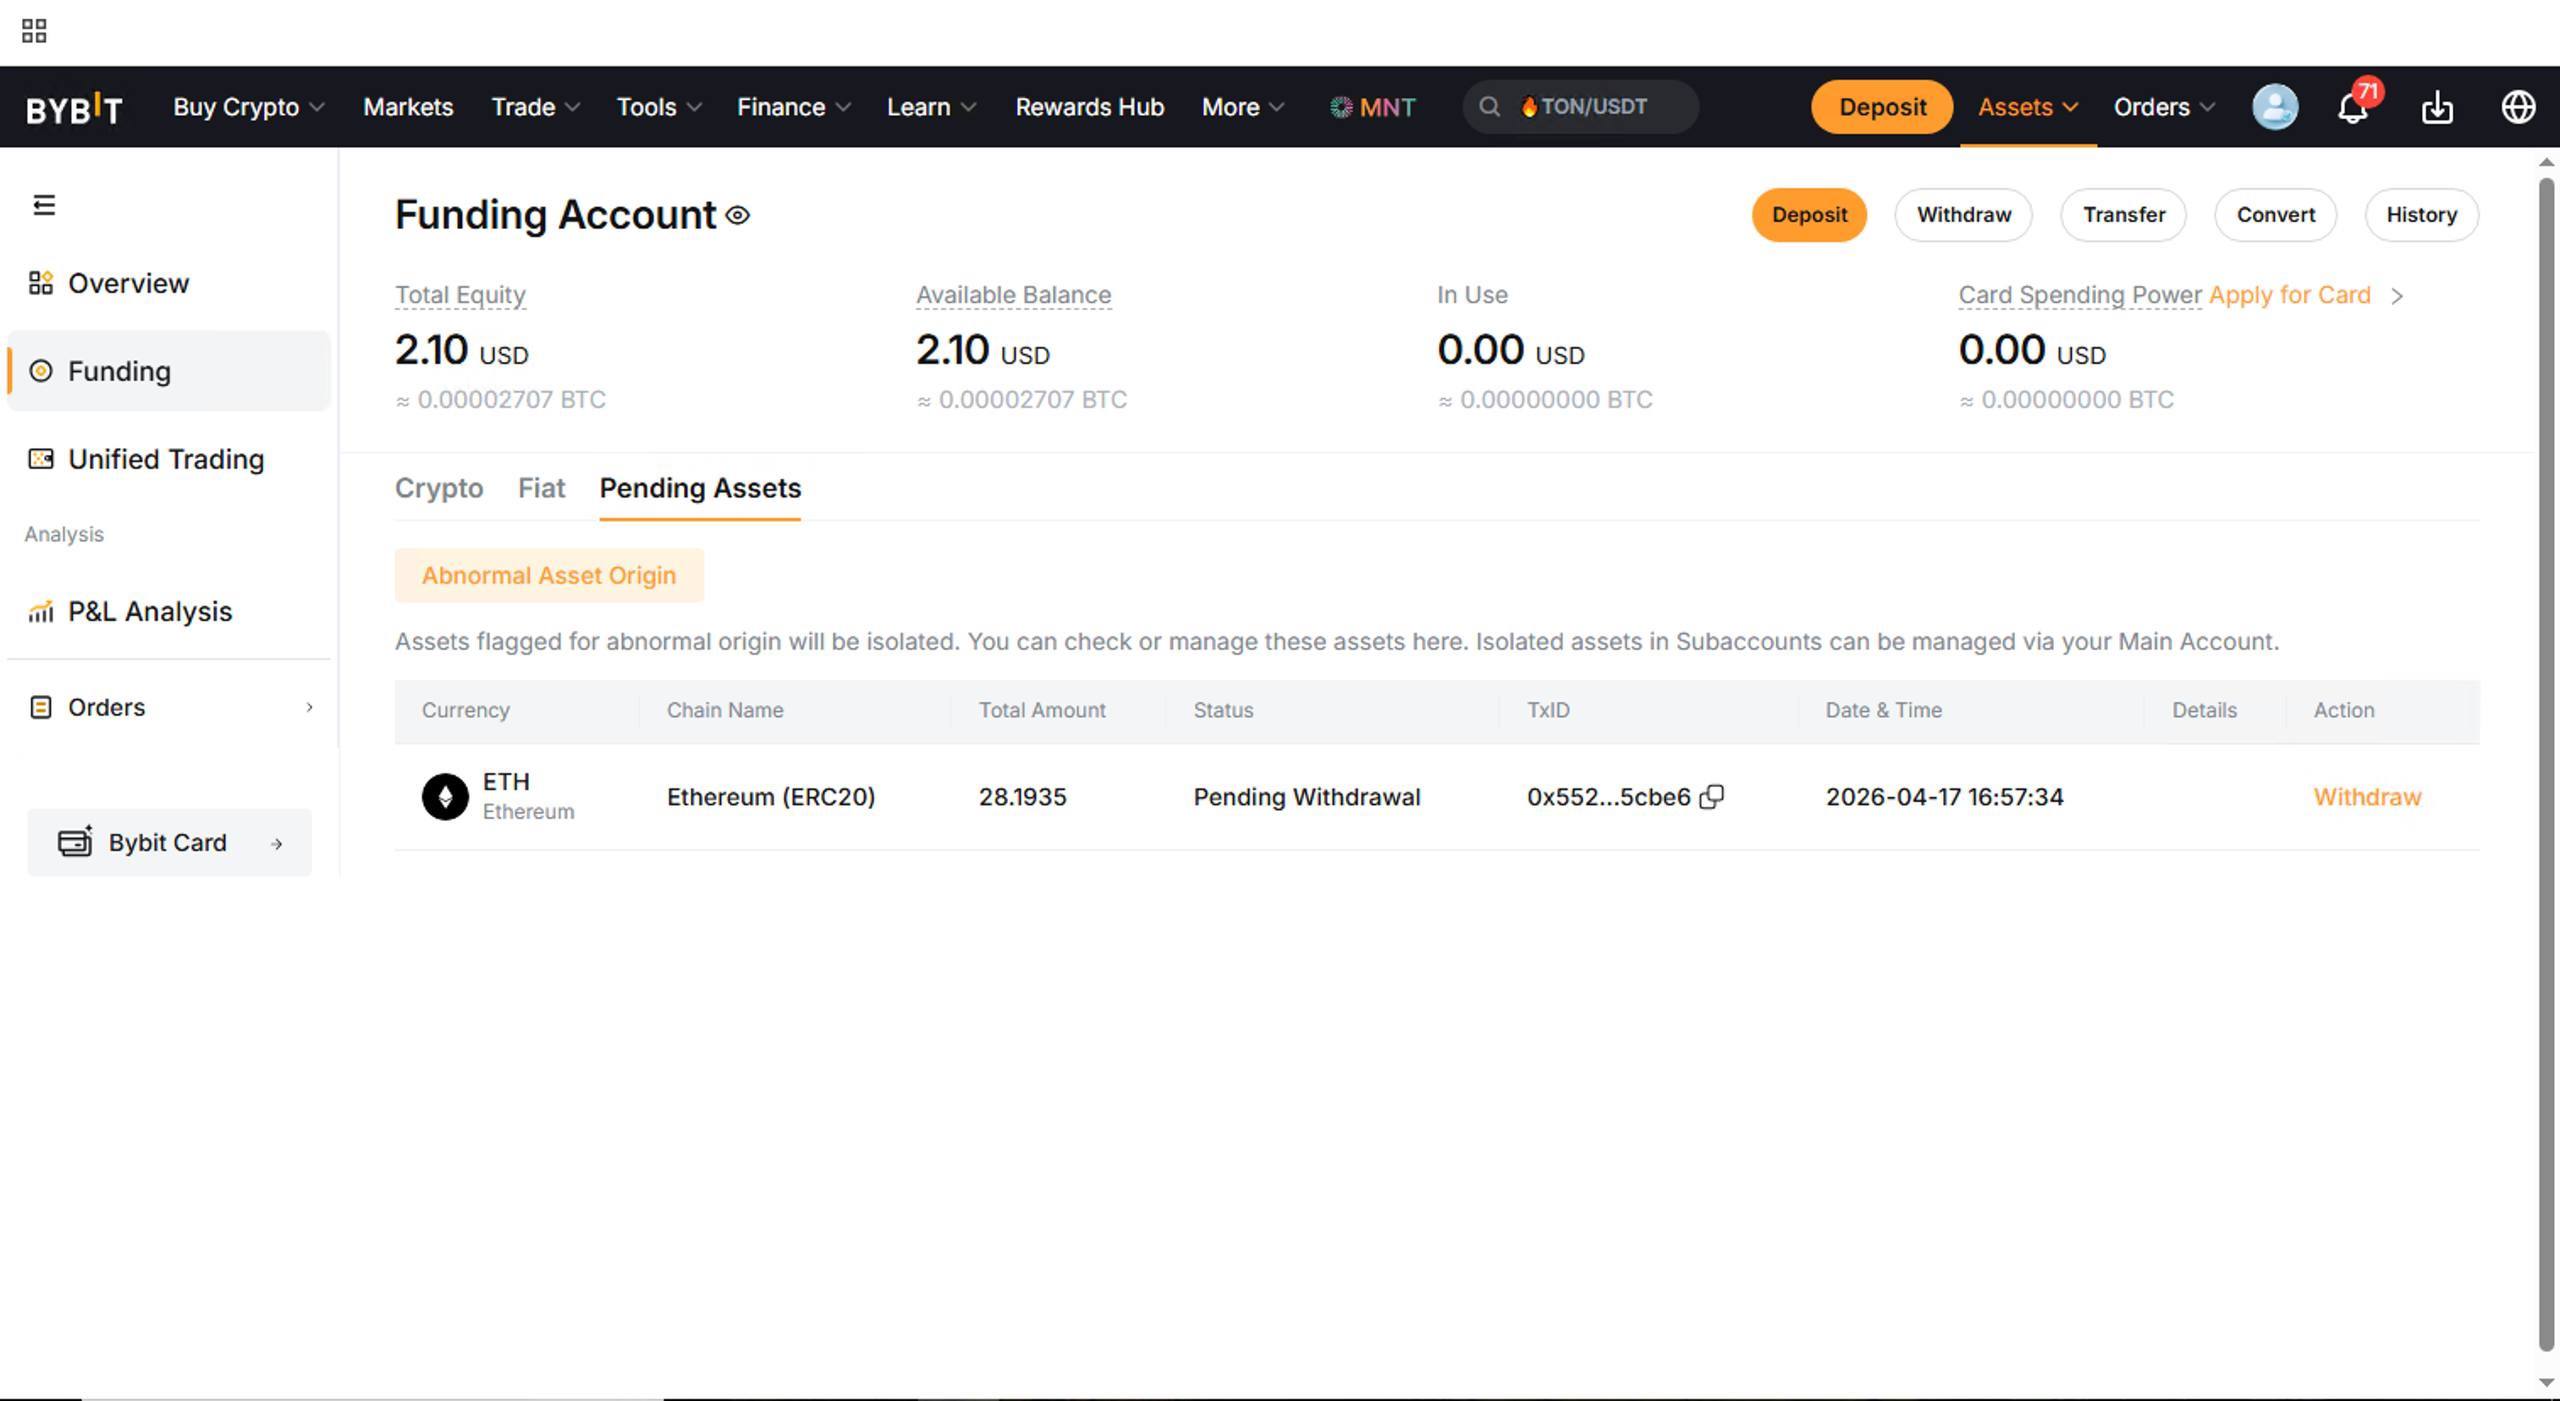Click the Bybit Card icon
The image size is (2560, 1401).
(x=75, y=842)
